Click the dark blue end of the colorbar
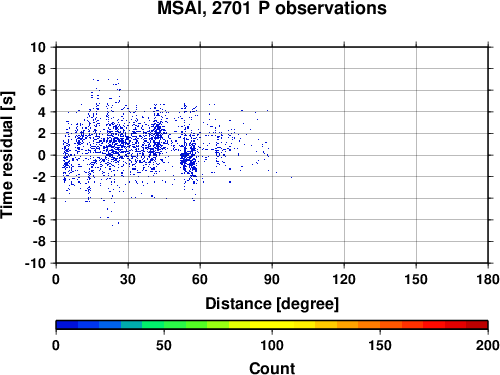Screen dimensions: 500x375 tap(67, 325)
